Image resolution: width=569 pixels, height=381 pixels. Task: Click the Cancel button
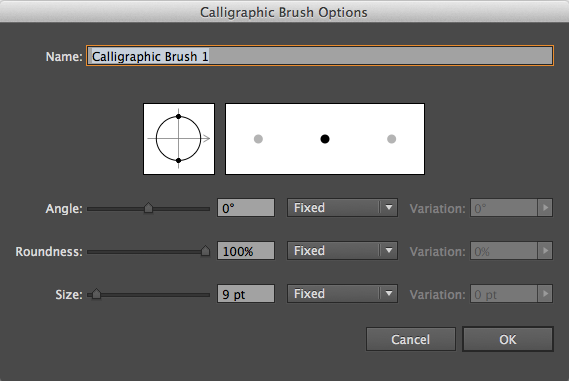click(x=411, y=339)
